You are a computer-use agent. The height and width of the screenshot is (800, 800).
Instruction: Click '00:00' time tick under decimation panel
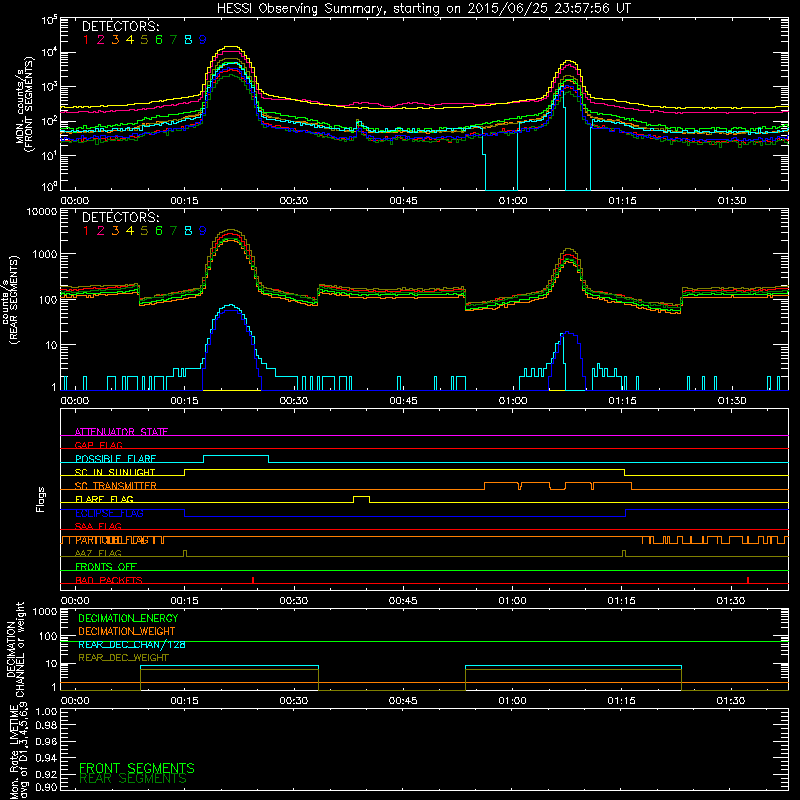pyautogui.click(x=75, y=701)
